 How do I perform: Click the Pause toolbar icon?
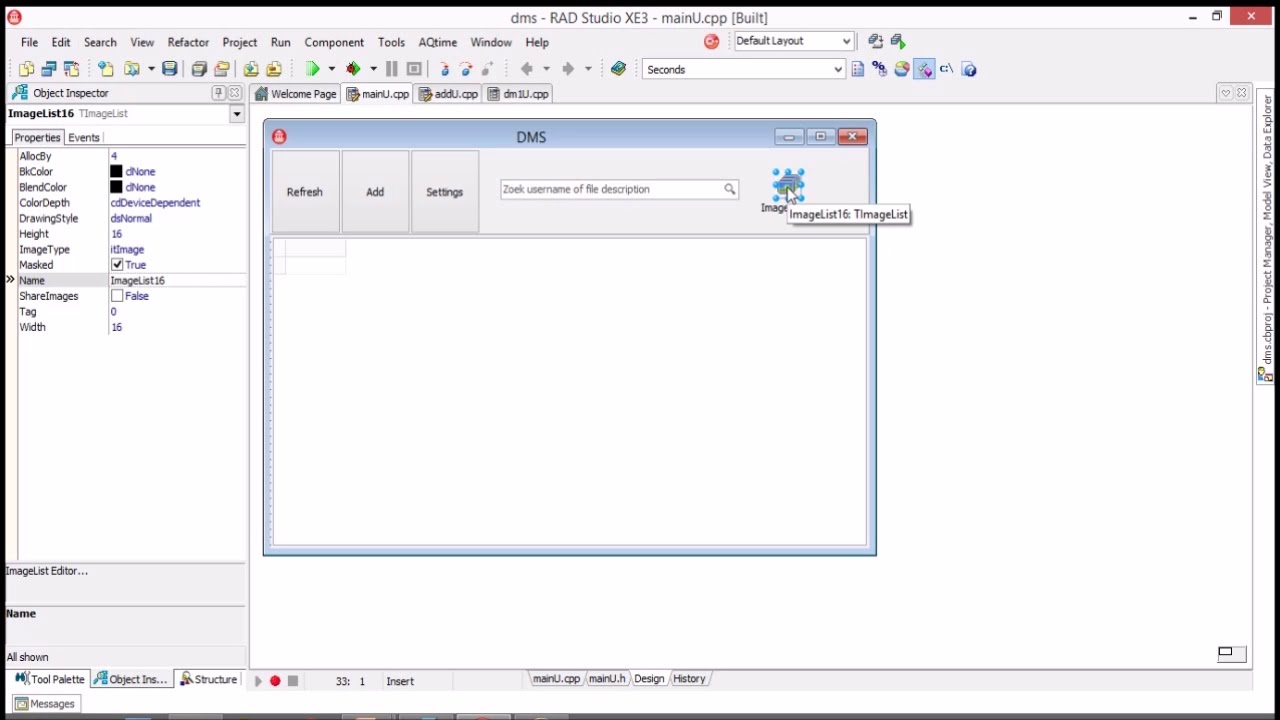click(x=392, y=69)
